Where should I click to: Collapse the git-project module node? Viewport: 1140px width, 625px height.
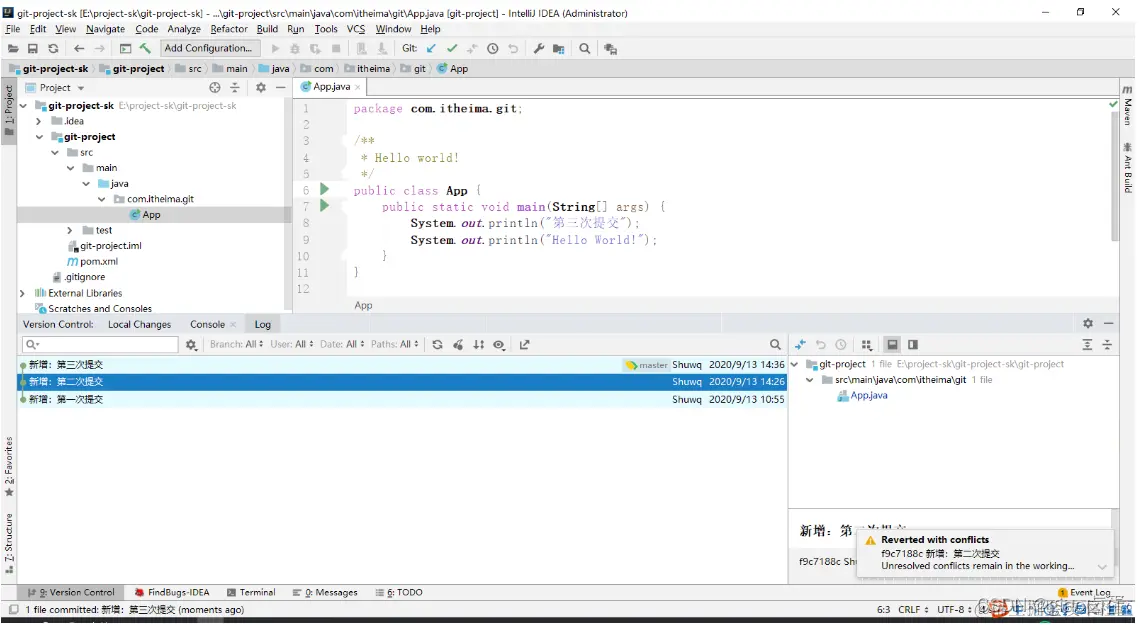pos(39,137)
